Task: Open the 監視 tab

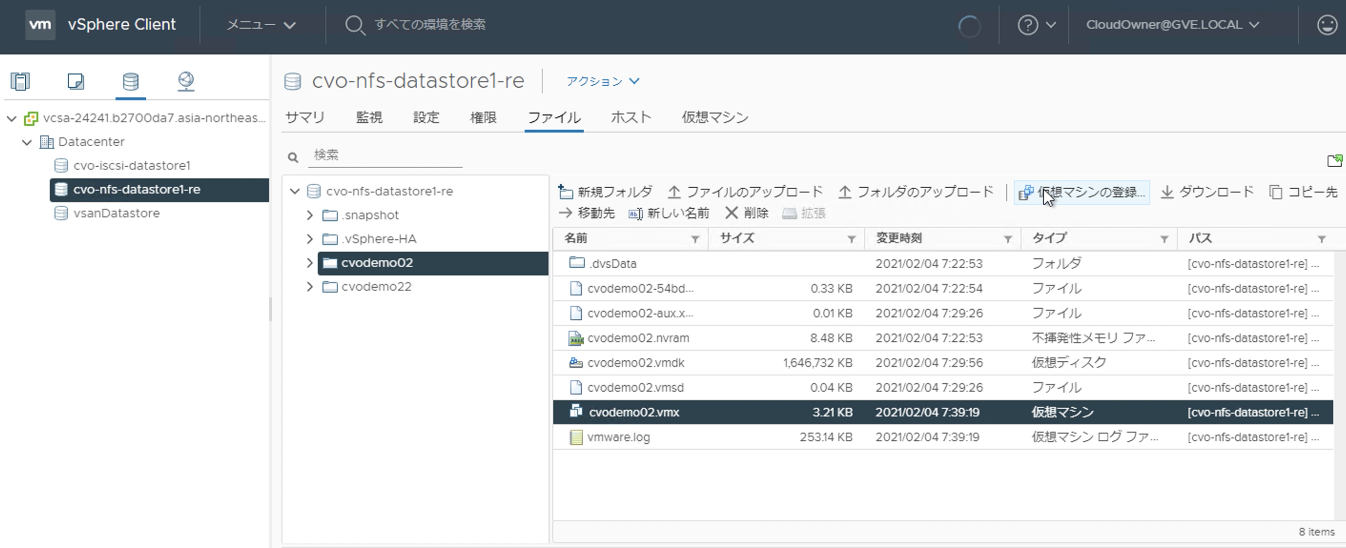Action: coord(369,117)
